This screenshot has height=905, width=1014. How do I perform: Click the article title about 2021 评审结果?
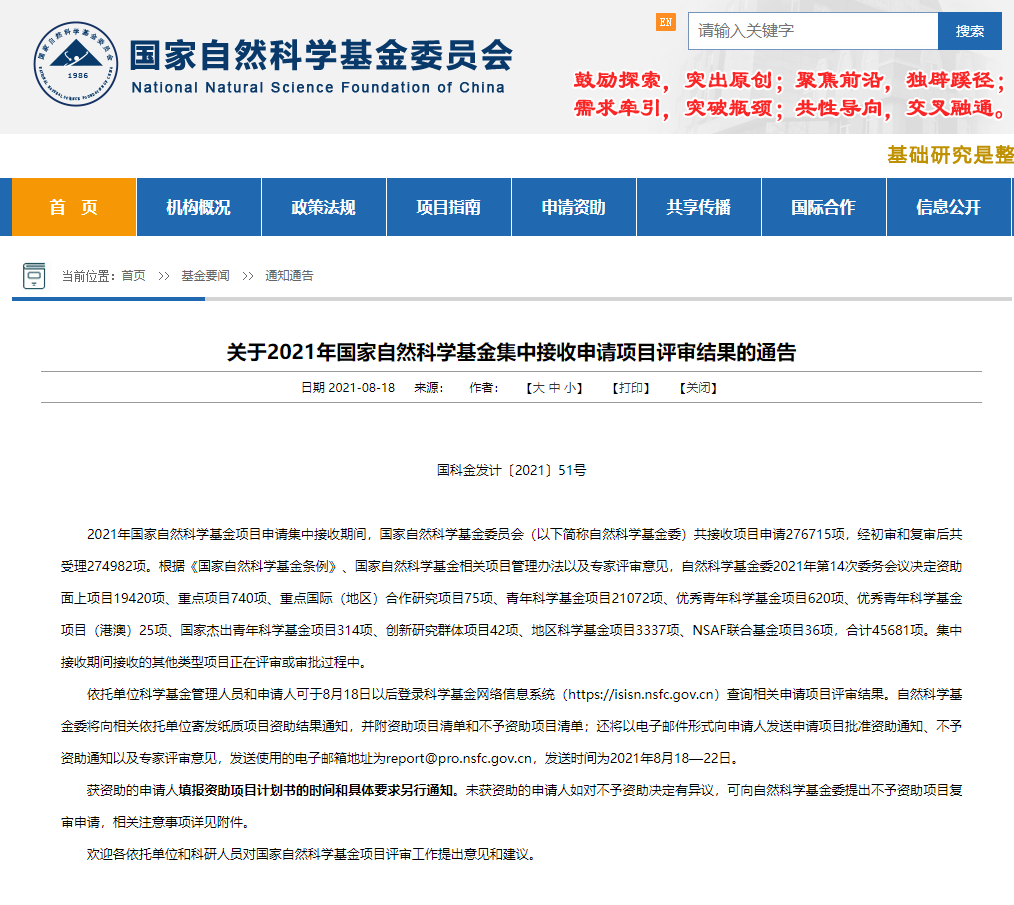(x=511, y=353)
